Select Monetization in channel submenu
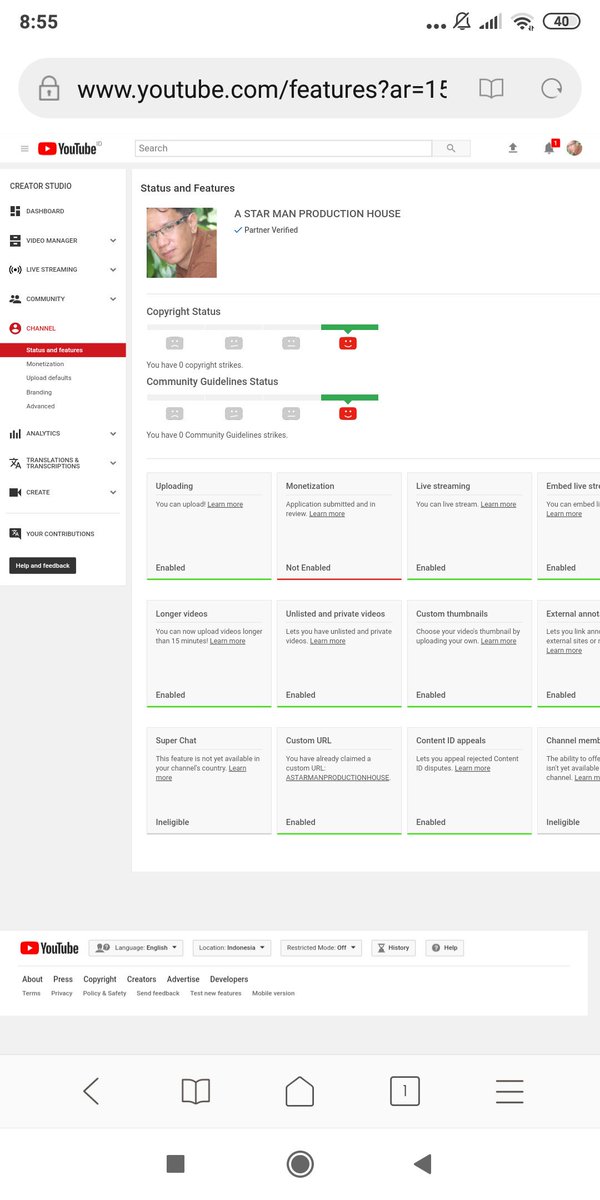Image resolution: width=600 pixels, height=1200 pixels. click(x=45, y=364)
